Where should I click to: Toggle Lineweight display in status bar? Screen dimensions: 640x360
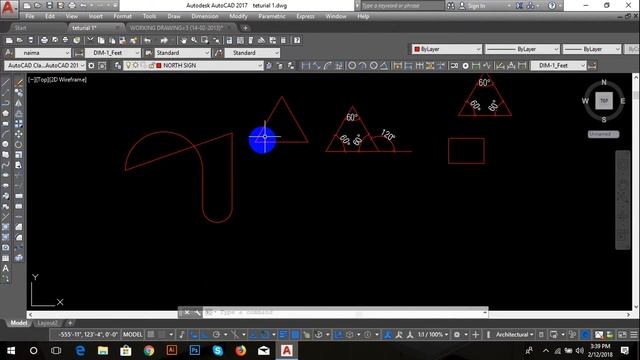click(283, 334)
